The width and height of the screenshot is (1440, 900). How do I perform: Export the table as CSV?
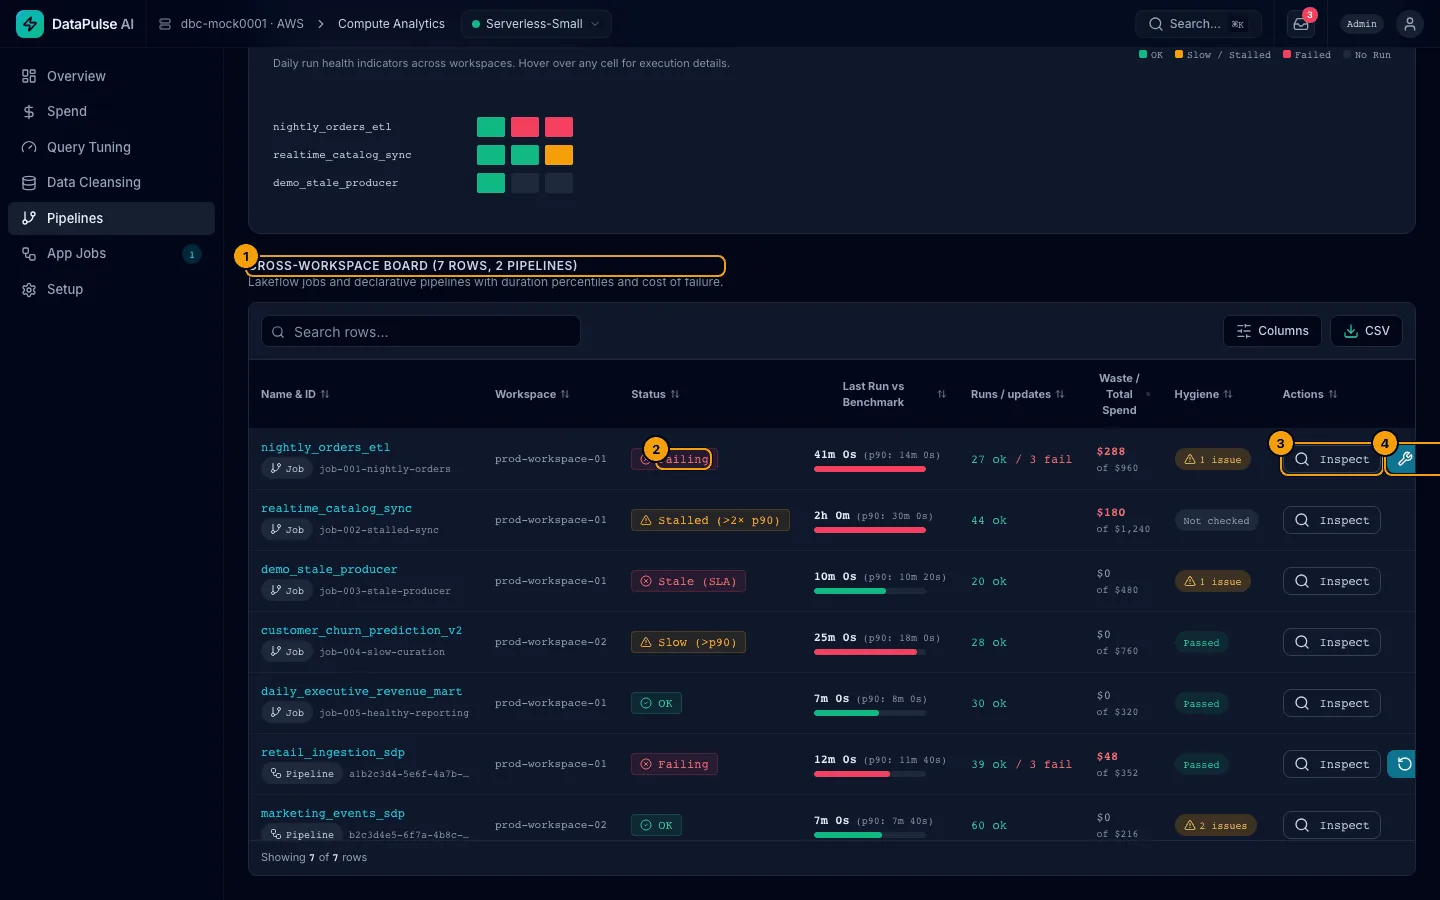tap(1366, 331)
